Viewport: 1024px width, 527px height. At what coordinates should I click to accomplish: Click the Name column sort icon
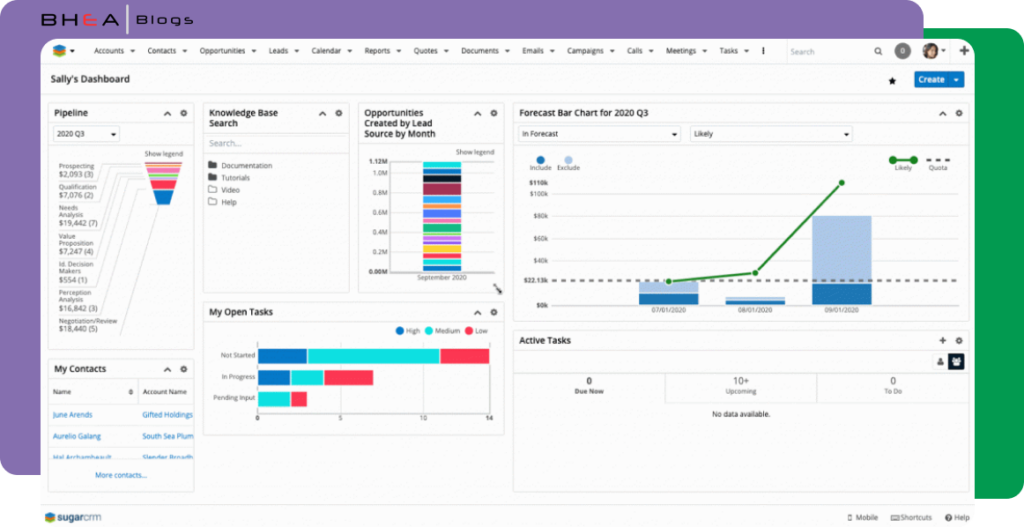131,392
